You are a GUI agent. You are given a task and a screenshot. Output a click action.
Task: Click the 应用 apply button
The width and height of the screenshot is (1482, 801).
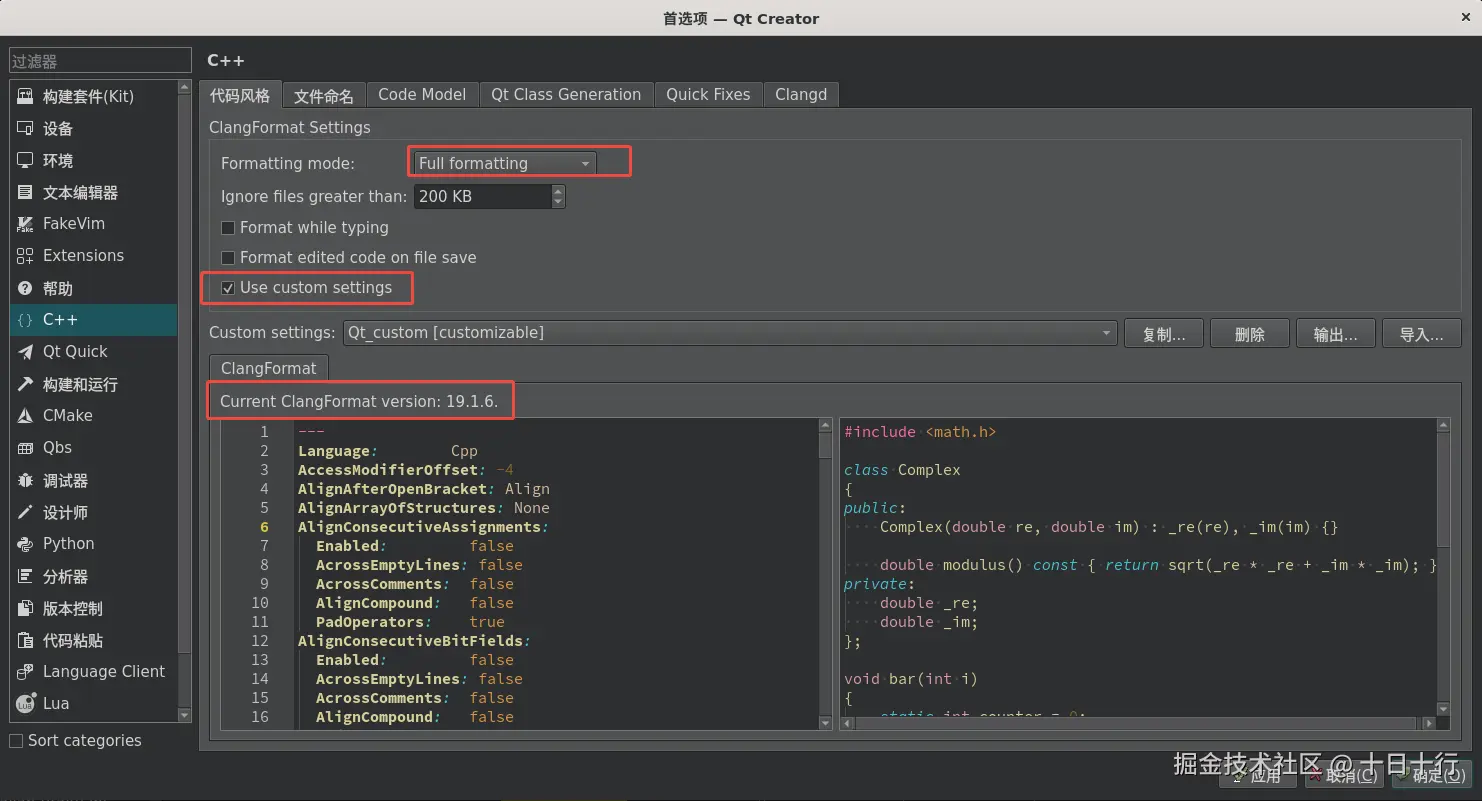click(1257, 775)
